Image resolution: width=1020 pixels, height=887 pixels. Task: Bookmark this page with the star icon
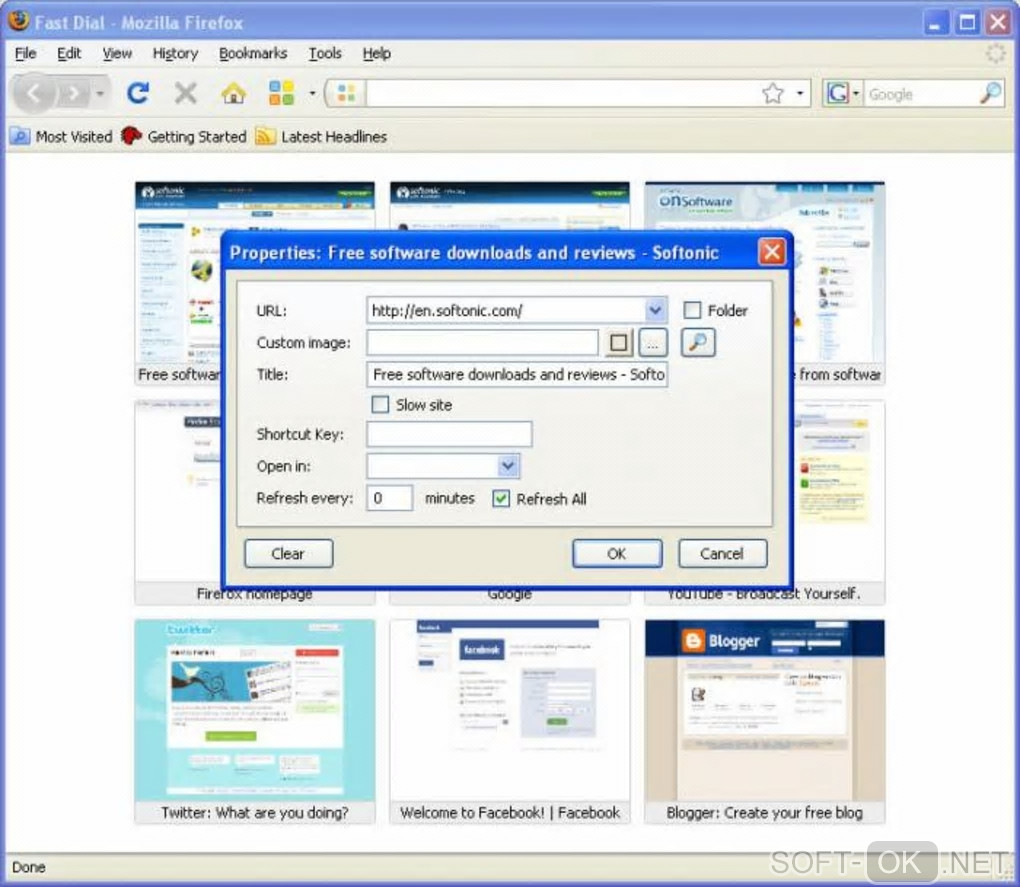773,94
